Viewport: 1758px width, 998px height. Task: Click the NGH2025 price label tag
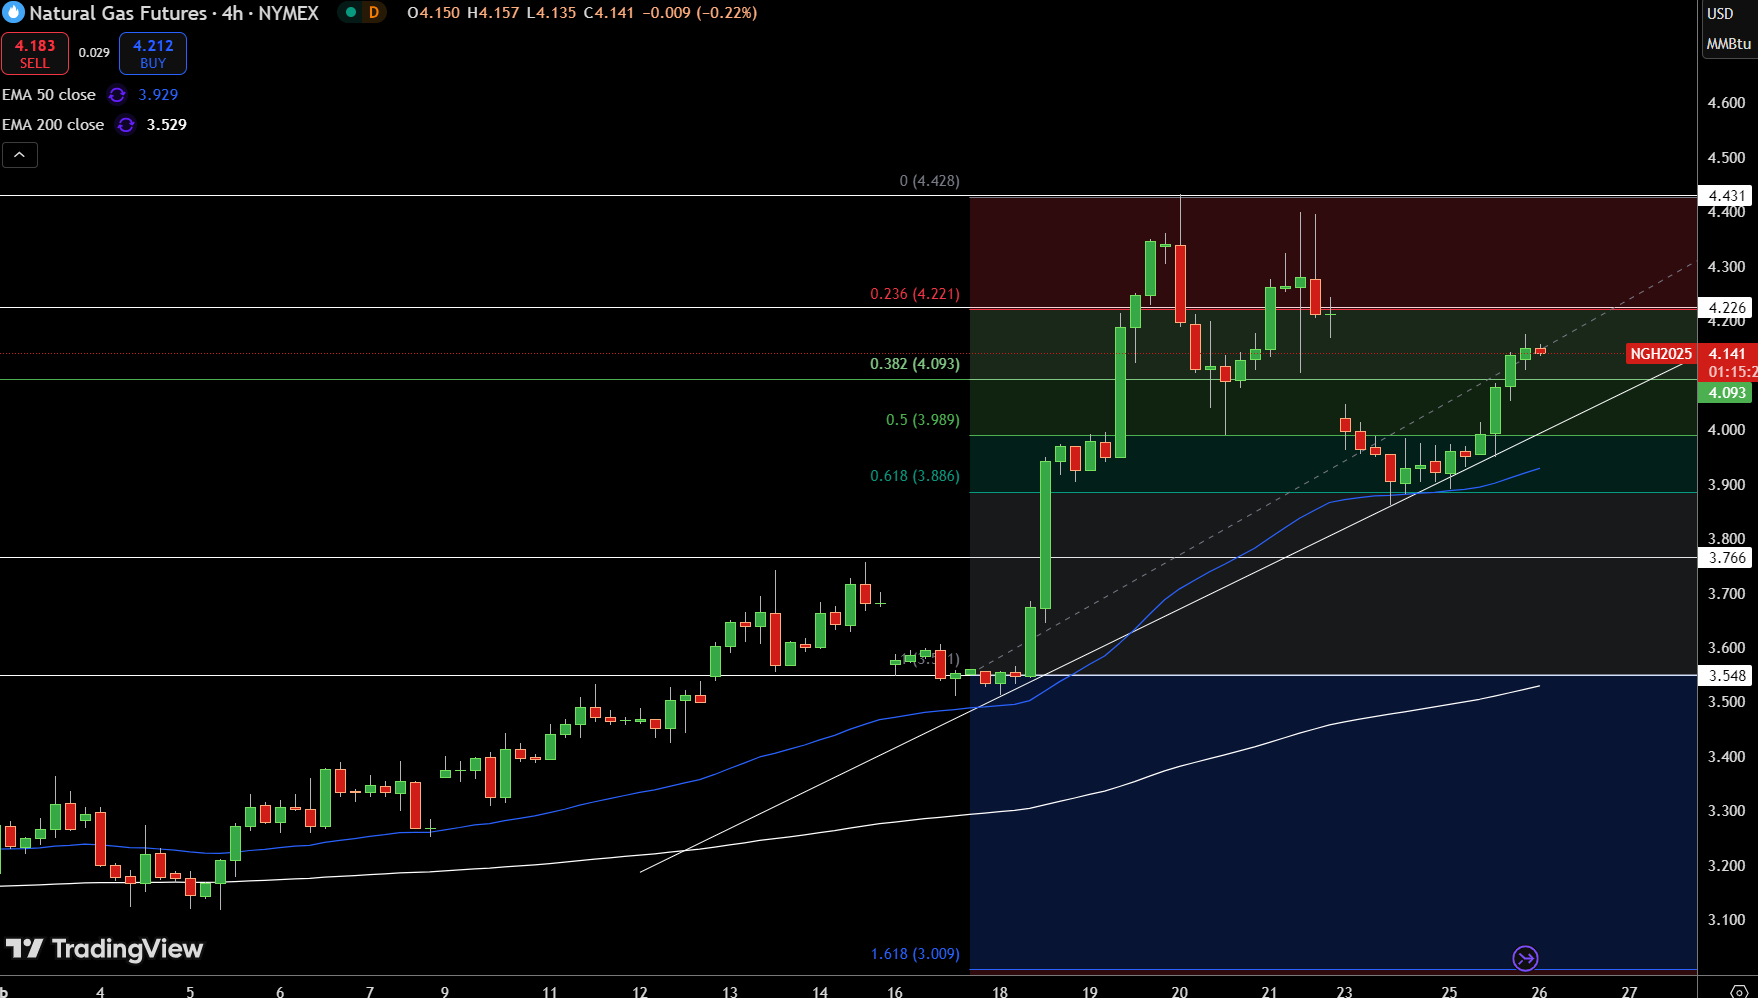(1661, 354)
